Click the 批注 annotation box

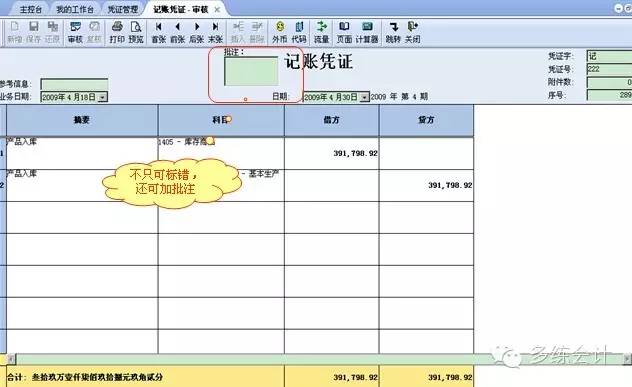(251, 71)
